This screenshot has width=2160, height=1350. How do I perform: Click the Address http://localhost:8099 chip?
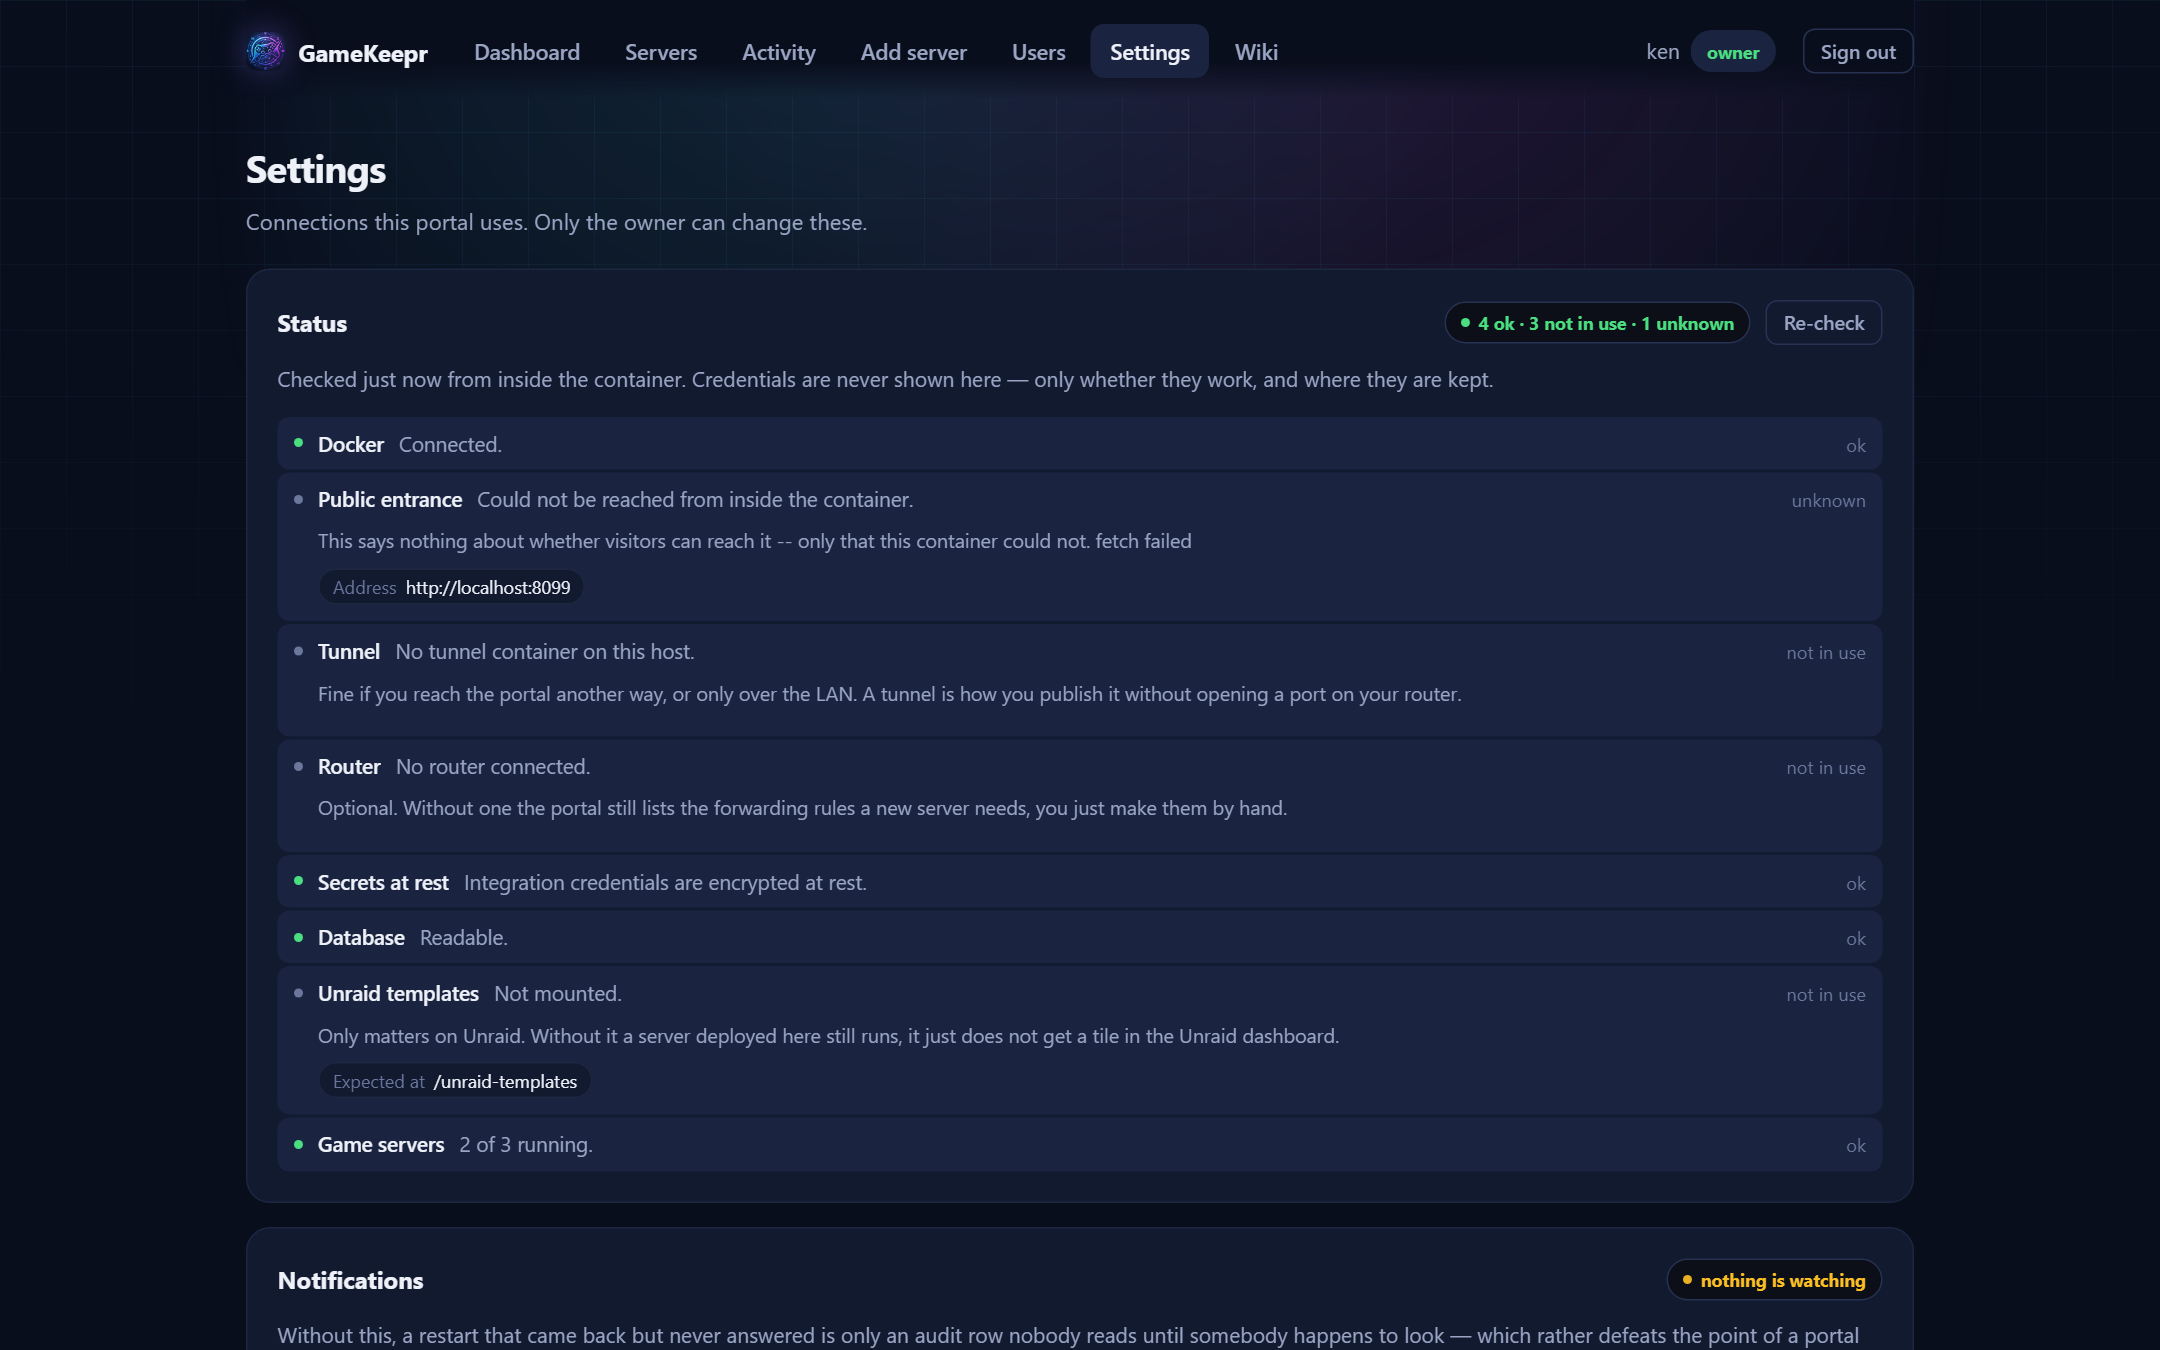click(x=451, y=587)
